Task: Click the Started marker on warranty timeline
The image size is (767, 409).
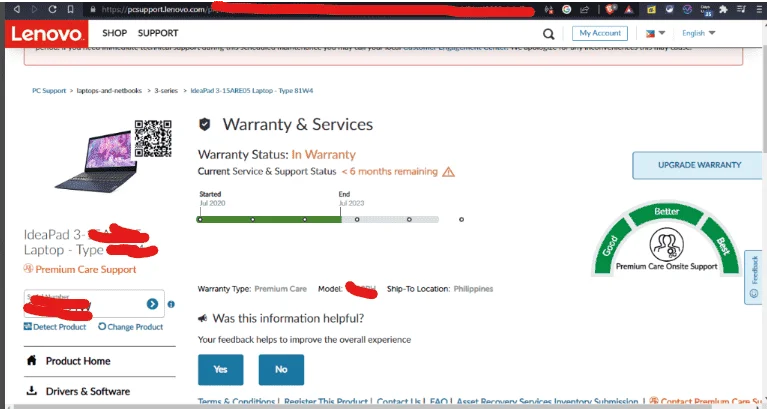Action: click(x=200, y=219)
